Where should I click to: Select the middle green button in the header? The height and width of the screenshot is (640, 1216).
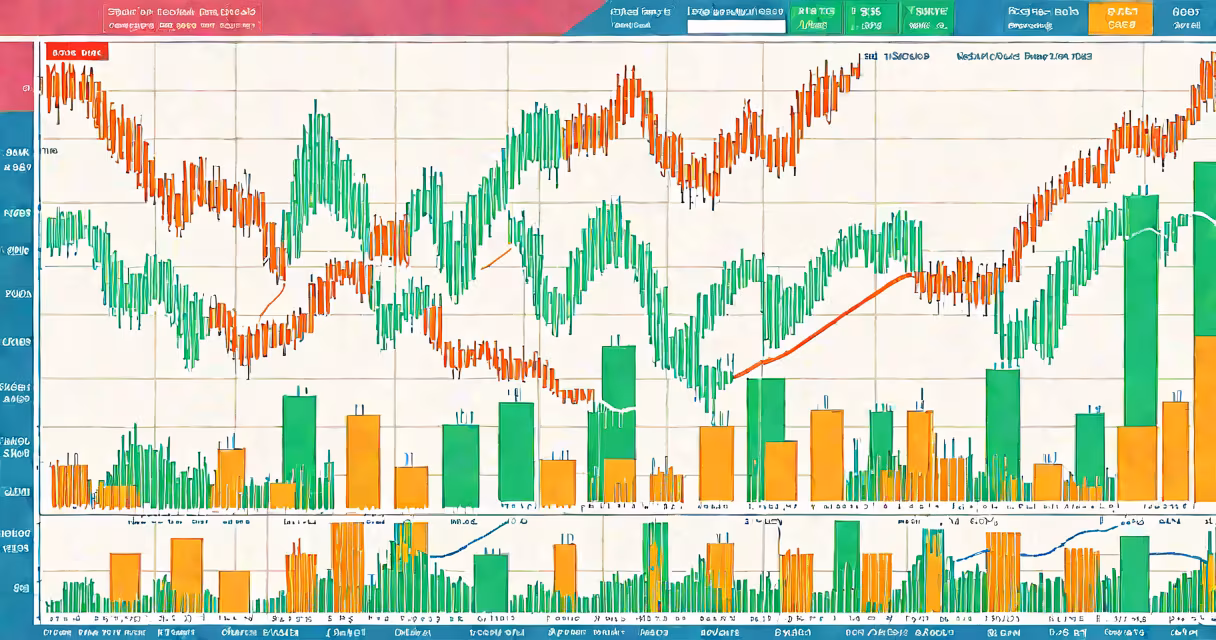[870, 18]
